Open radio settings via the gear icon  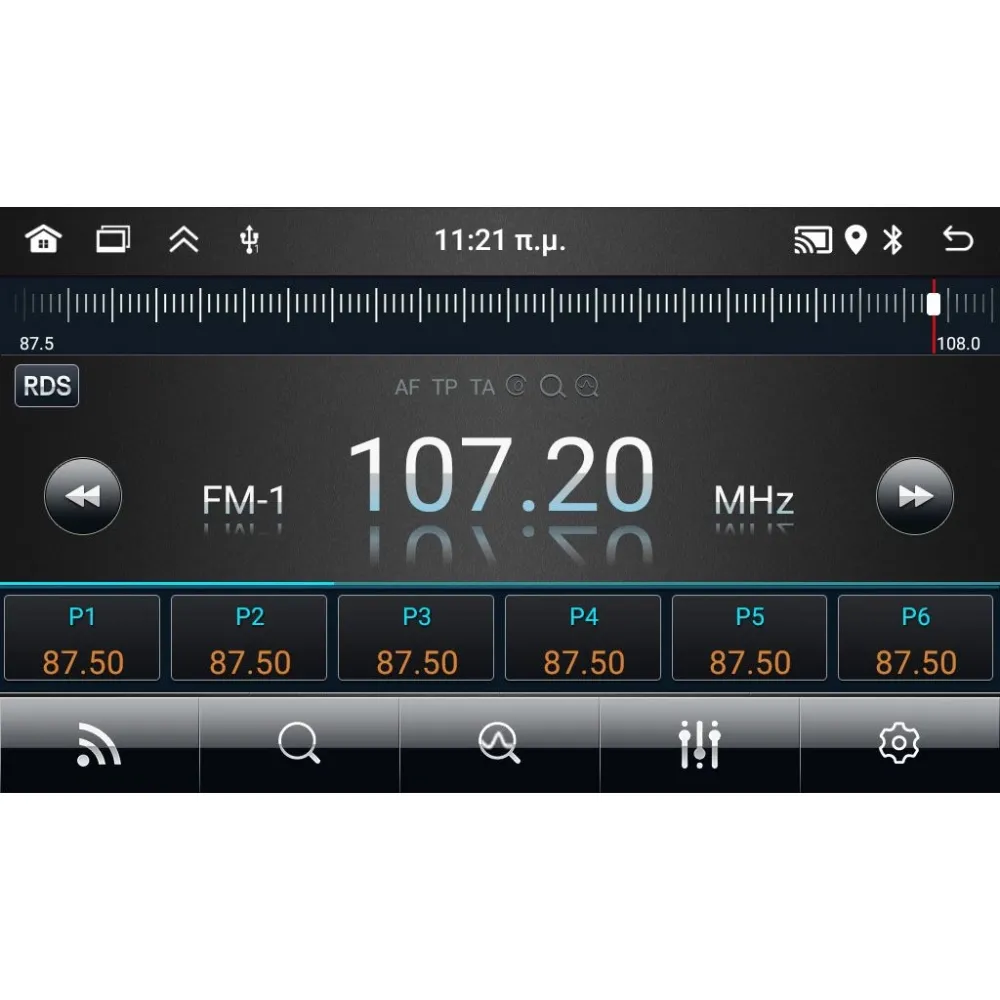[898, 743]
